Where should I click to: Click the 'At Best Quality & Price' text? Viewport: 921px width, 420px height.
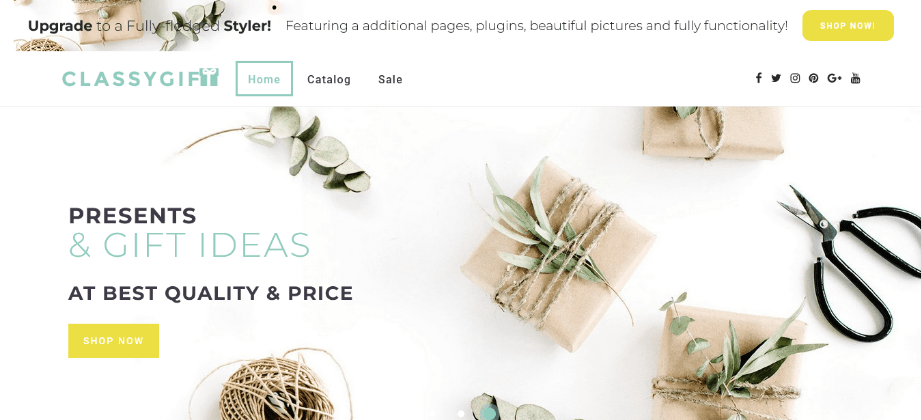click(x=210, y=293)
